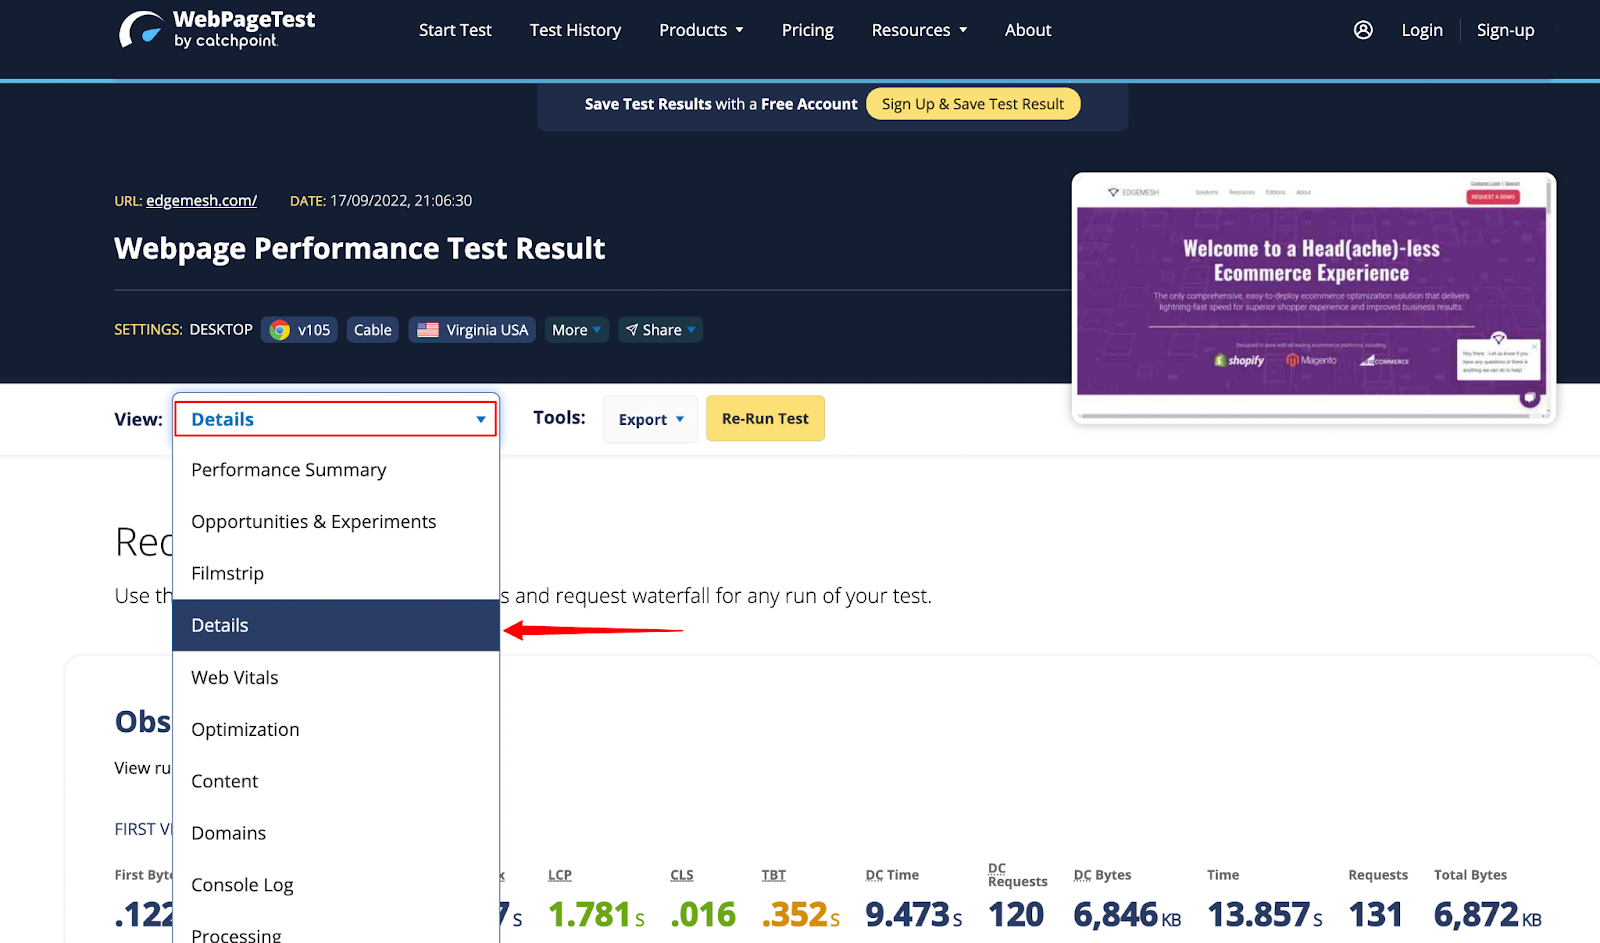Select Optimization view option
The width and height of the screenshot is (1600, 943).
[336, 730]
